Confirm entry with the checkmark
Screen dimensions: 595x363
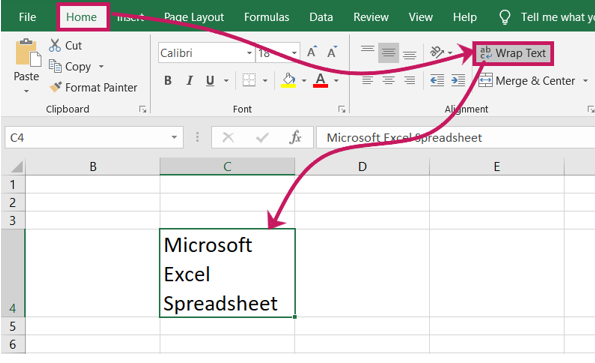tap(262, 137)
